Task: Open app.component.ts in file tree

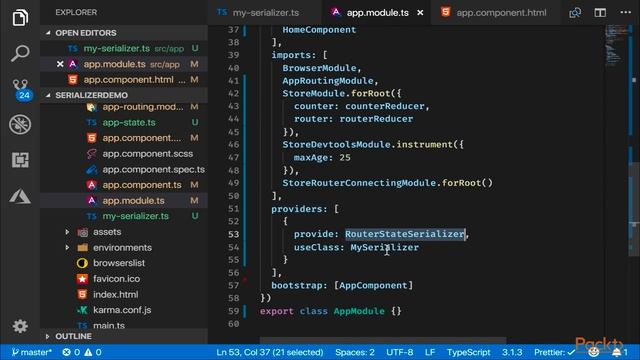Action: pos(124,185)
